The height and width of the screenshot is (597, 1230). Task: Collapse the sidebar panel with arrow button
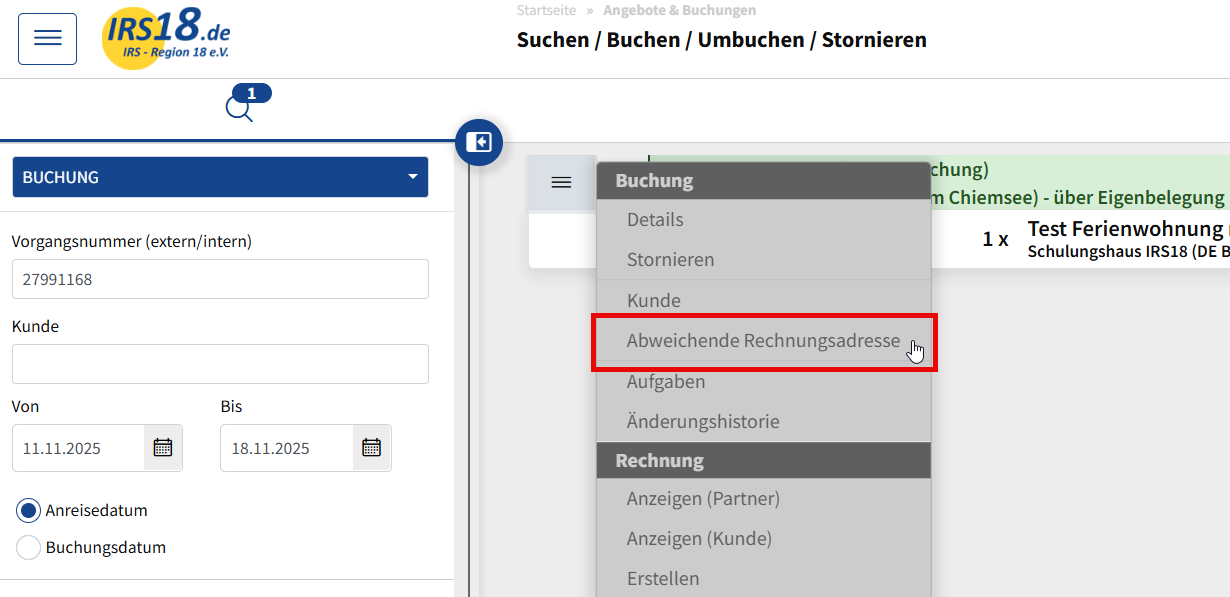click(x=479, y=142)
